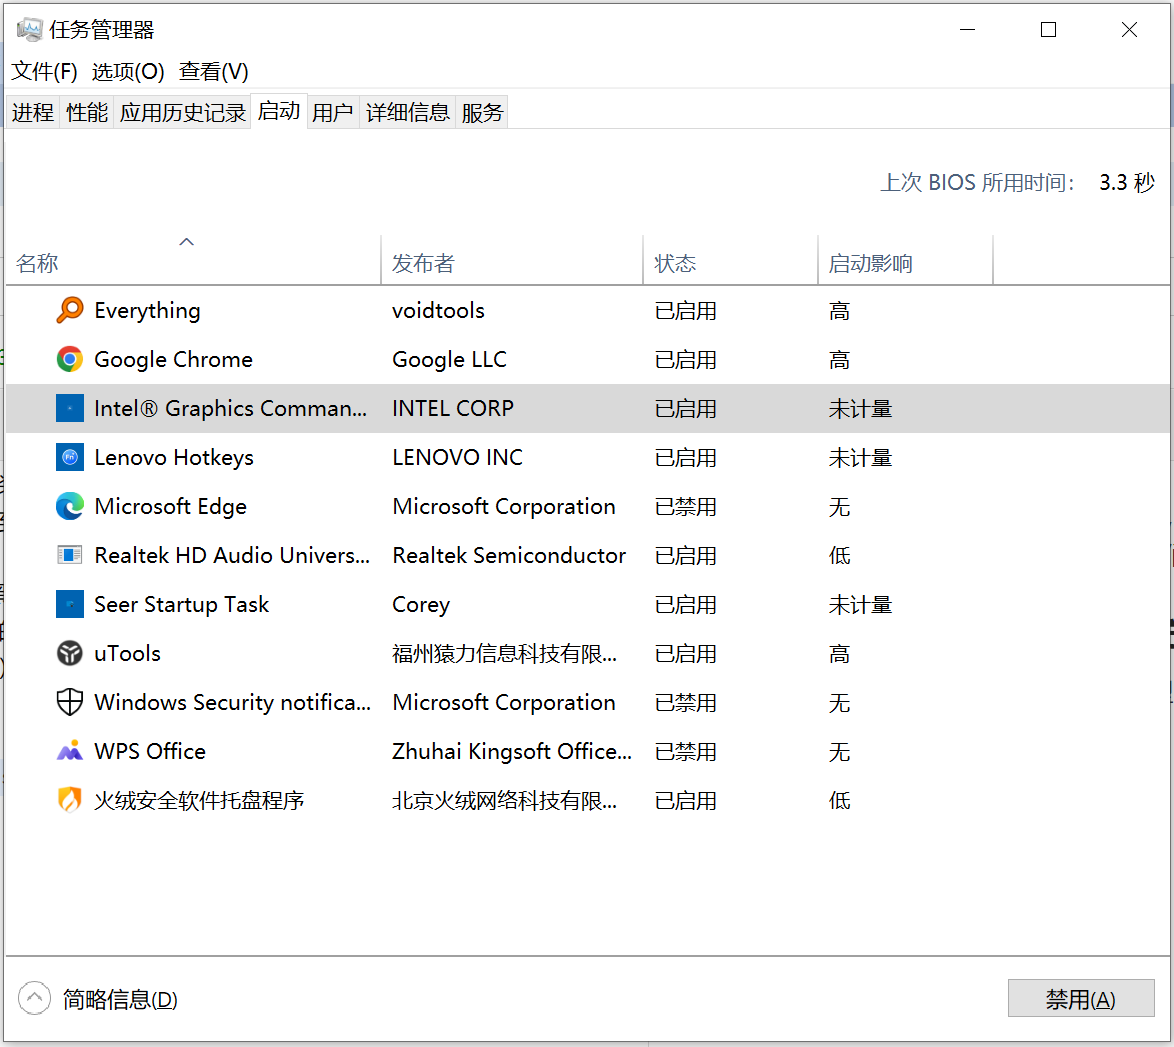
Task: Click the uTools icon
Action: pyautogui.click(x=70, y=653)
